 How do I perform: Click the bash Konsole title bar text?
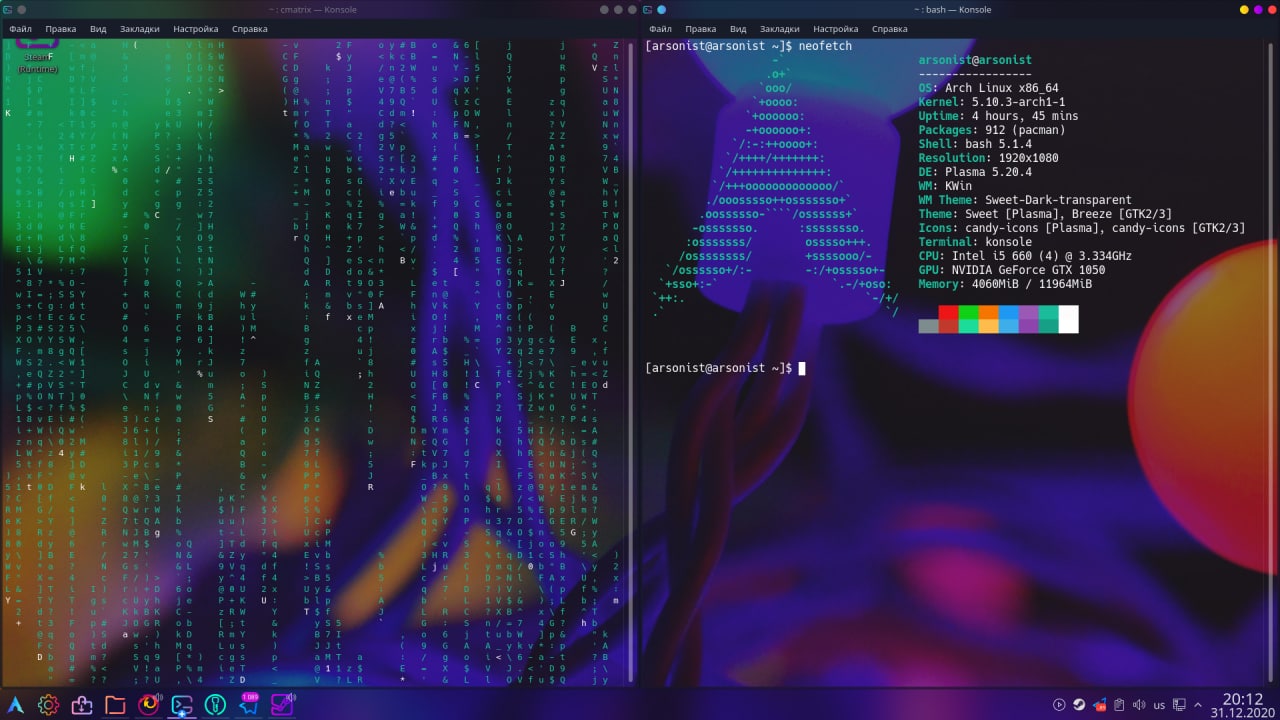click(x=951, y=9)
